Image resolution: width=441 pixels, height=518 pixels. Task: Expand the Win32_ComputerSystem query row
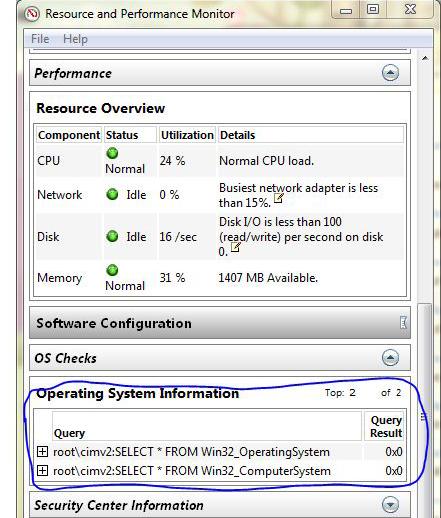coord(42,471)
